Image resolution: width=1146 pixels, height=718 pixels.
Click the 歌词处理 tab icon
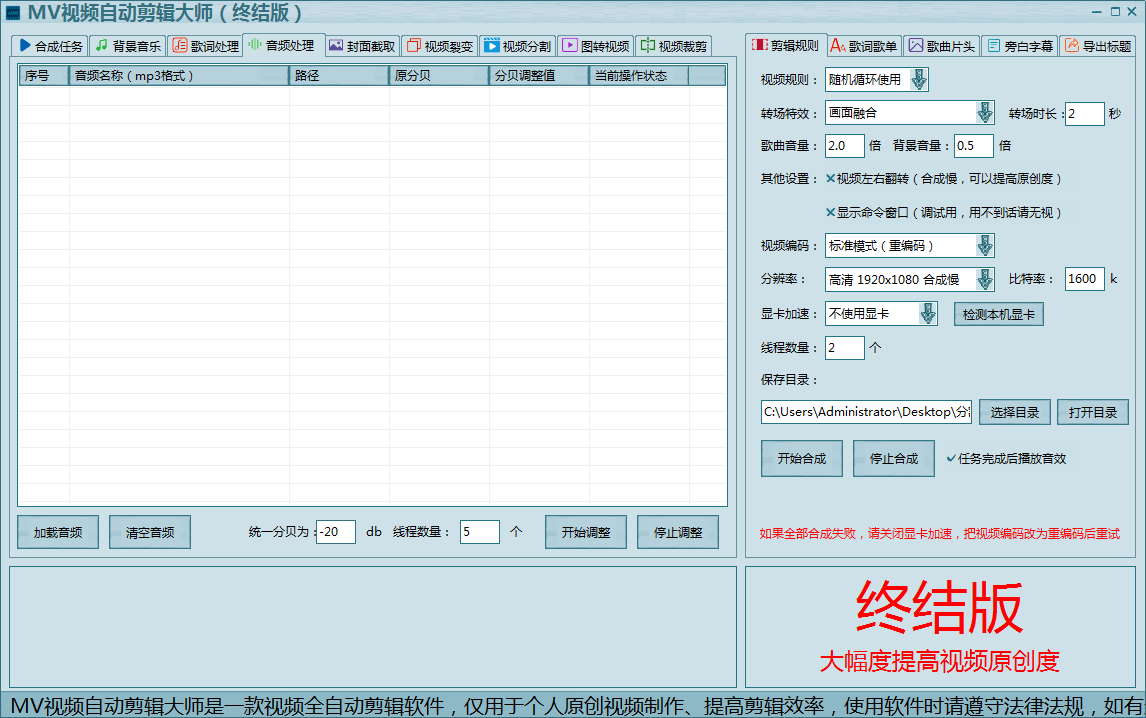[x=179, y=45]
